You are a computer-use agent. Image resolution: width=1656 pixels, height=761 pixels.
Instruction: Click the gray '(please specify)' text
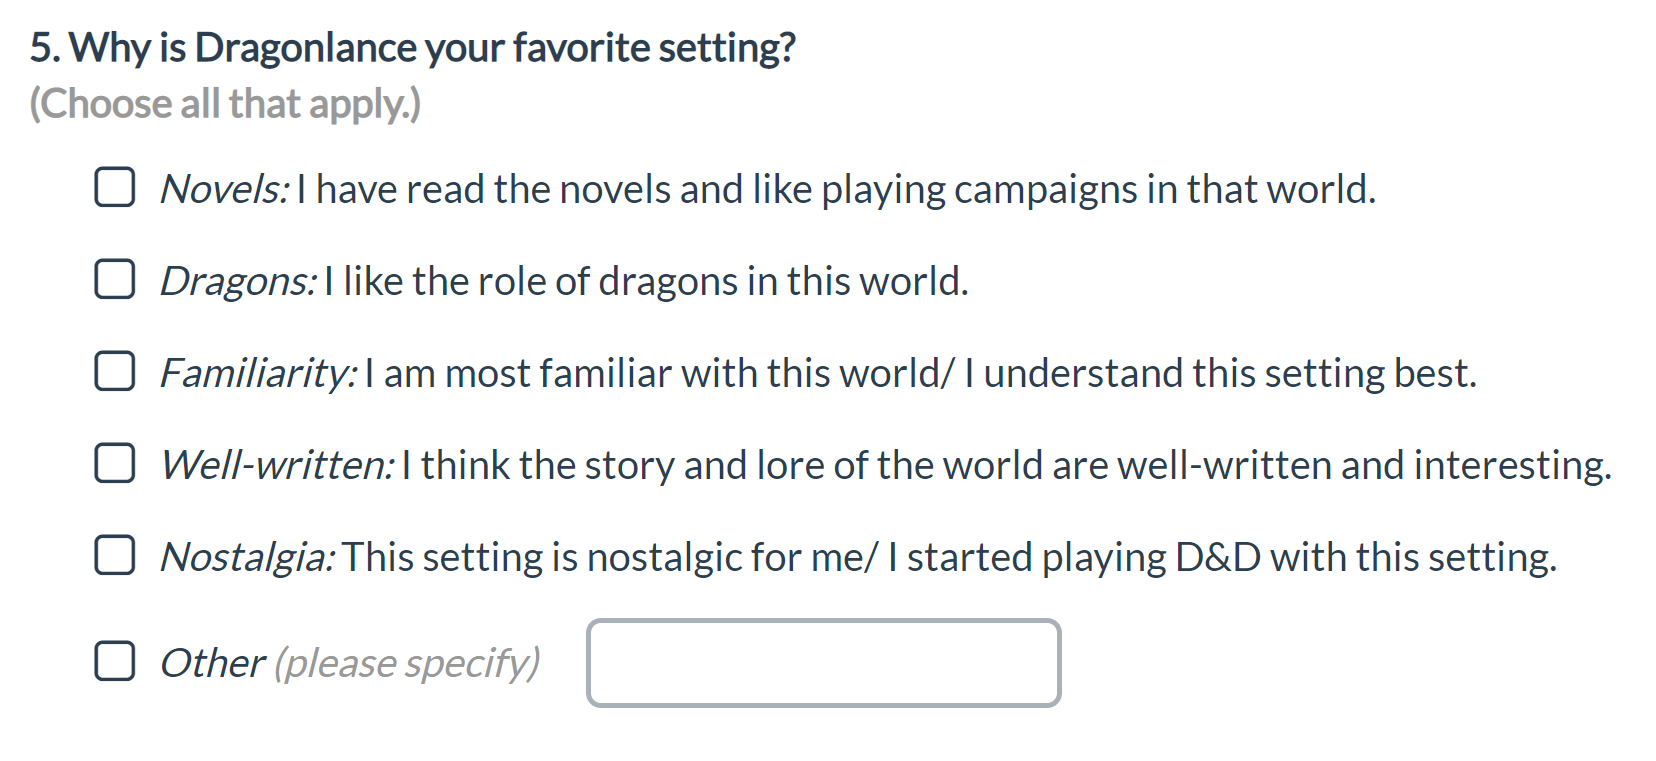tap(407, 663)
